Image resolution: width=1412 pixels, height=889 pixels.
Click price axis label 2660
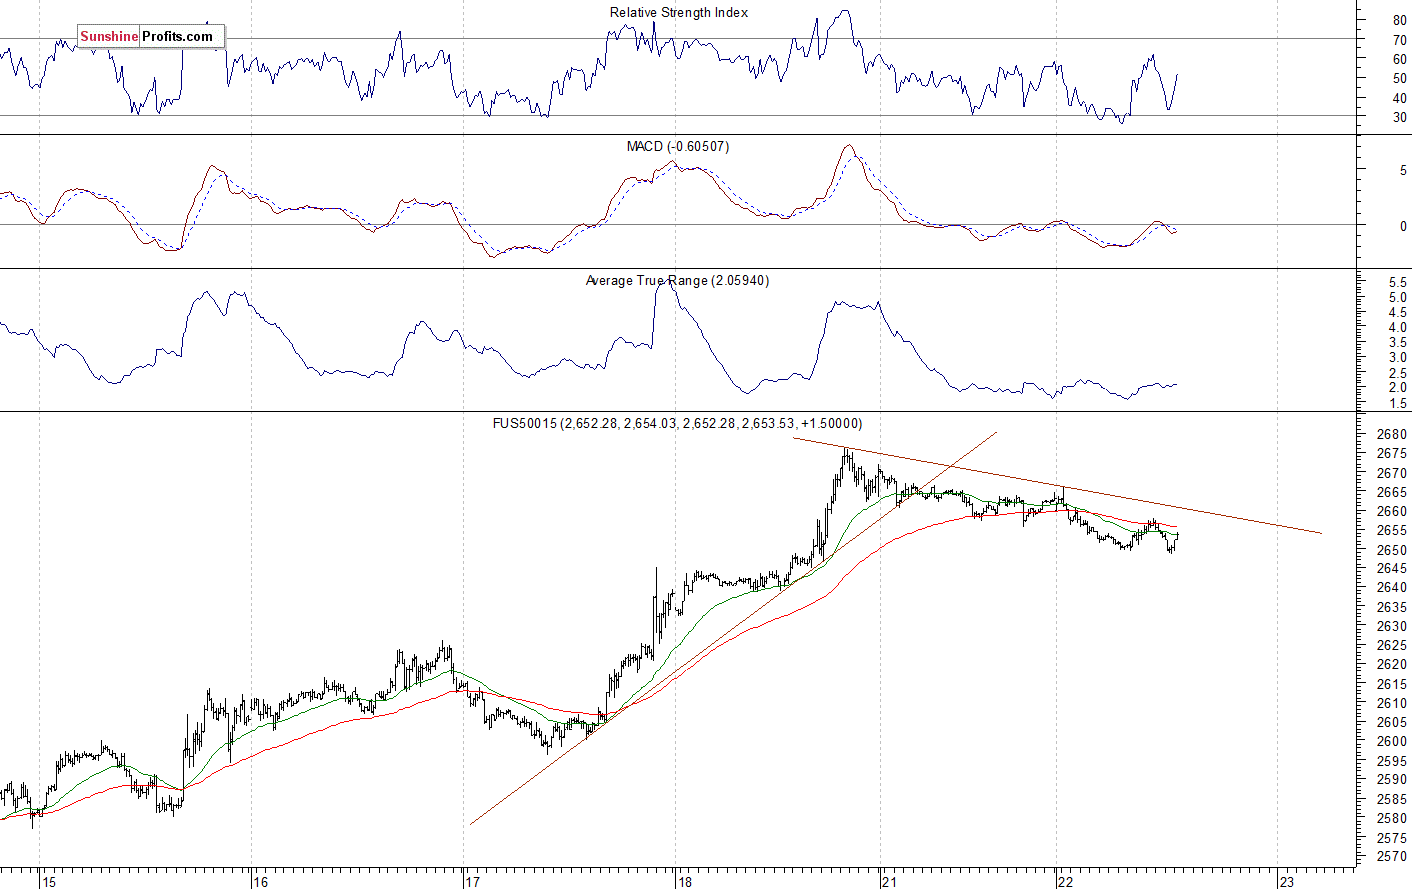coord(1392,512)
